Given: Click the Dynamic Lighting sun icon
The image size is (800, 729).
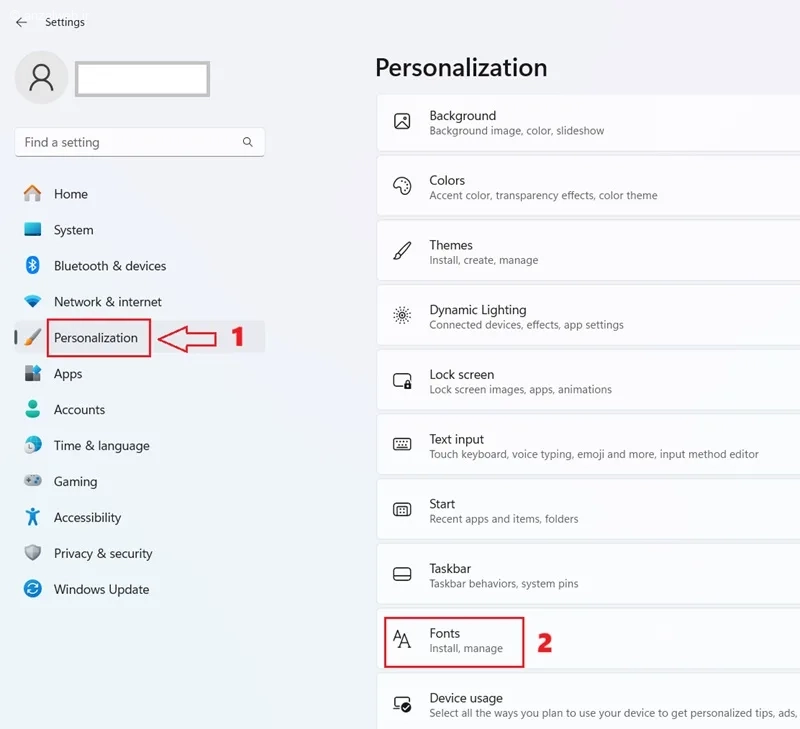Looking at the screenshot, I should pos(402,315).
